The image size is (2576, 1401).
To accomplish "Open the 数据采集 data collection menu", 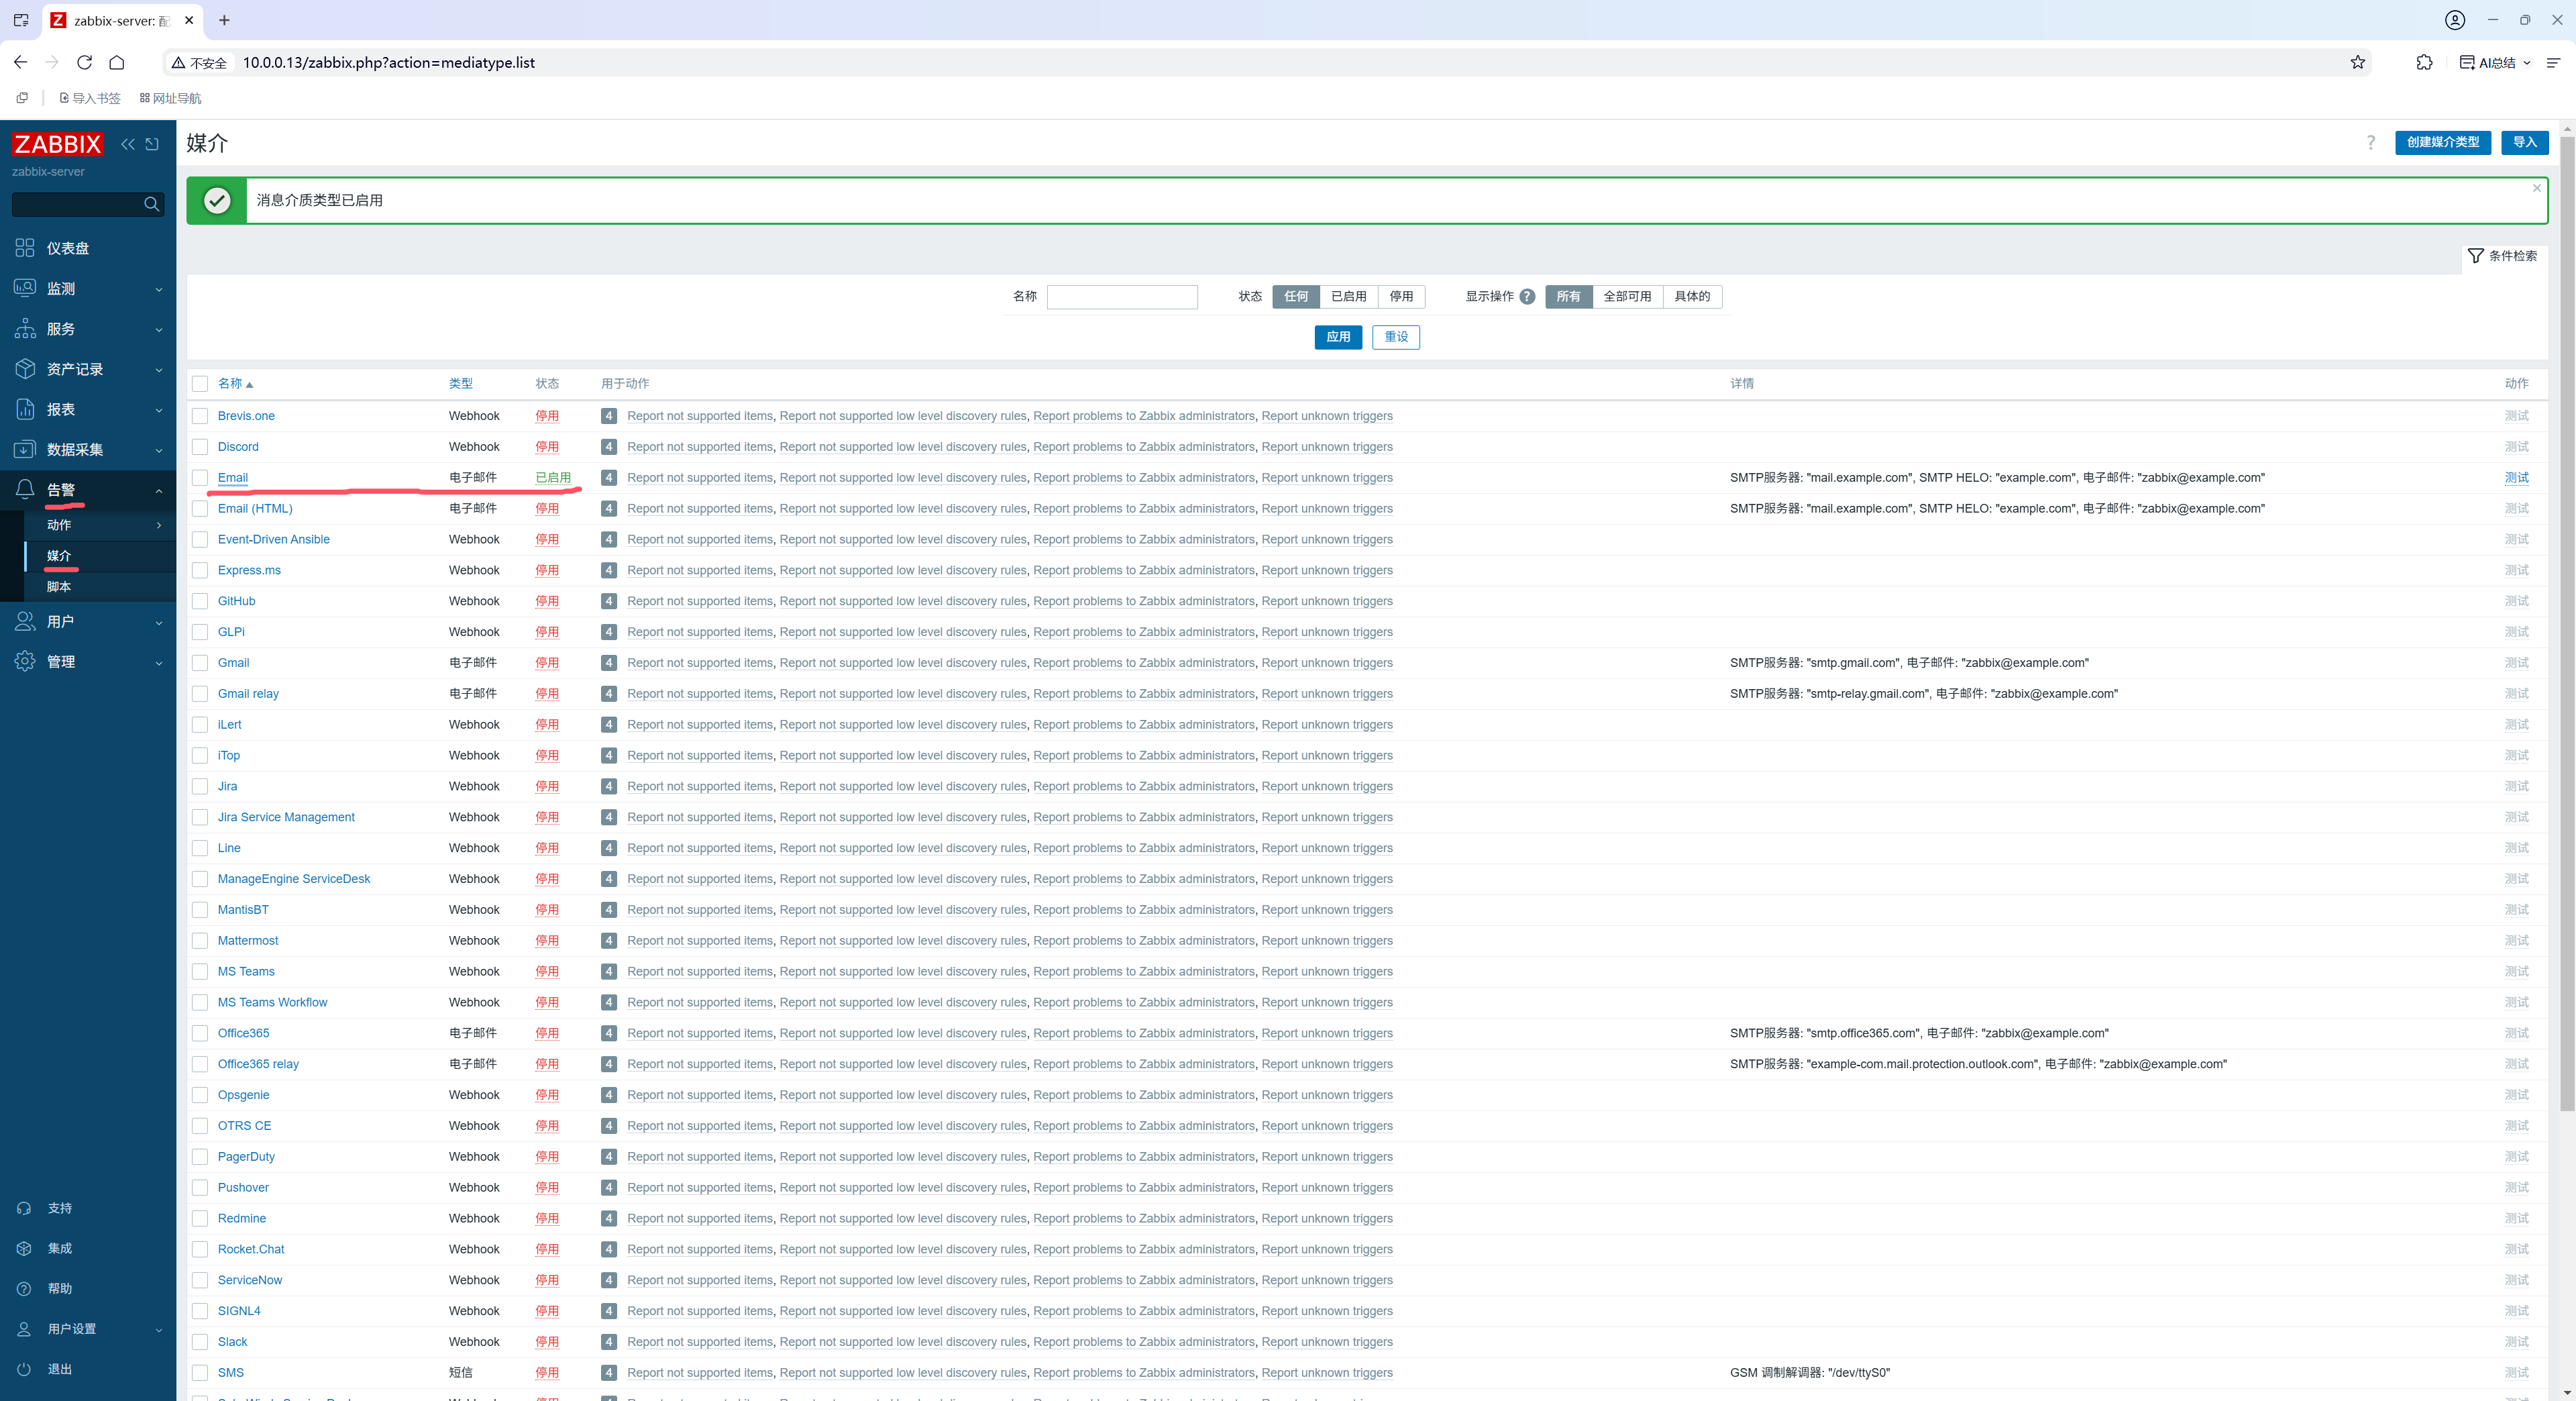I will [88, 449].
